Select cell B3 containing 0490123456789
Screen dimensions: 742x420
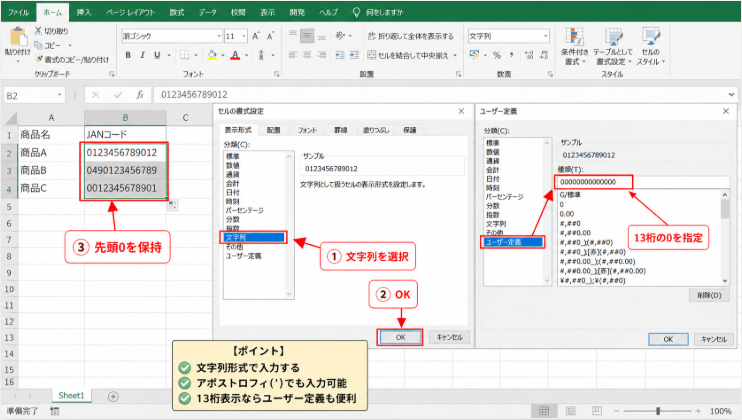(x=125, y=170)
